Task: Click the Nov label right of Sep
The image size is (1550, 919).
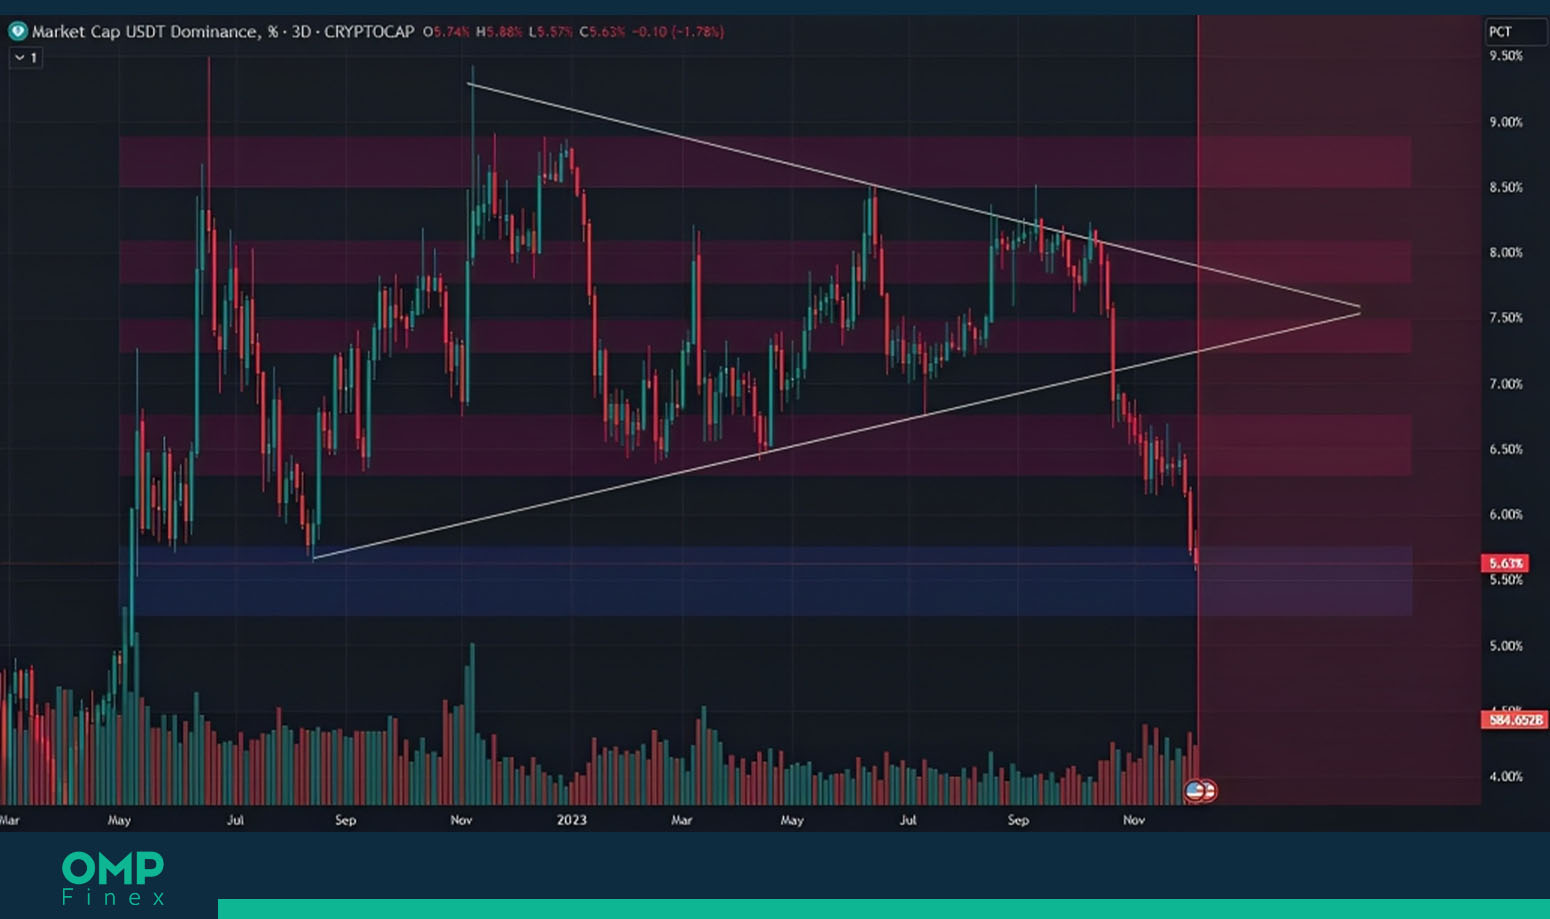Action: [x=1133, y=820]
